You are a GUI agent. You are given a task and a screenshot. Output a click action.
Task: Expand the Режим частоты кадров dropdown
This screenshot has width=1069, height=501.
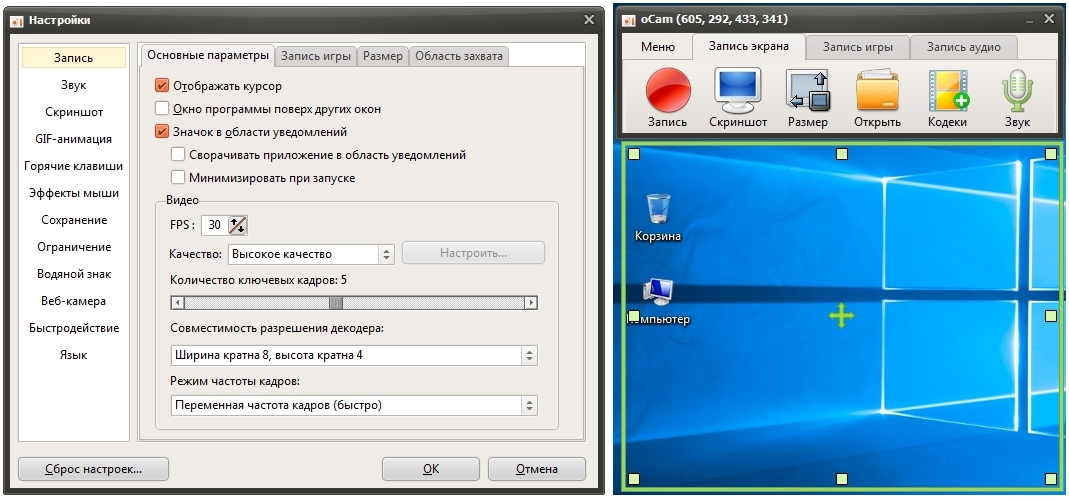[x=354, y=406]
